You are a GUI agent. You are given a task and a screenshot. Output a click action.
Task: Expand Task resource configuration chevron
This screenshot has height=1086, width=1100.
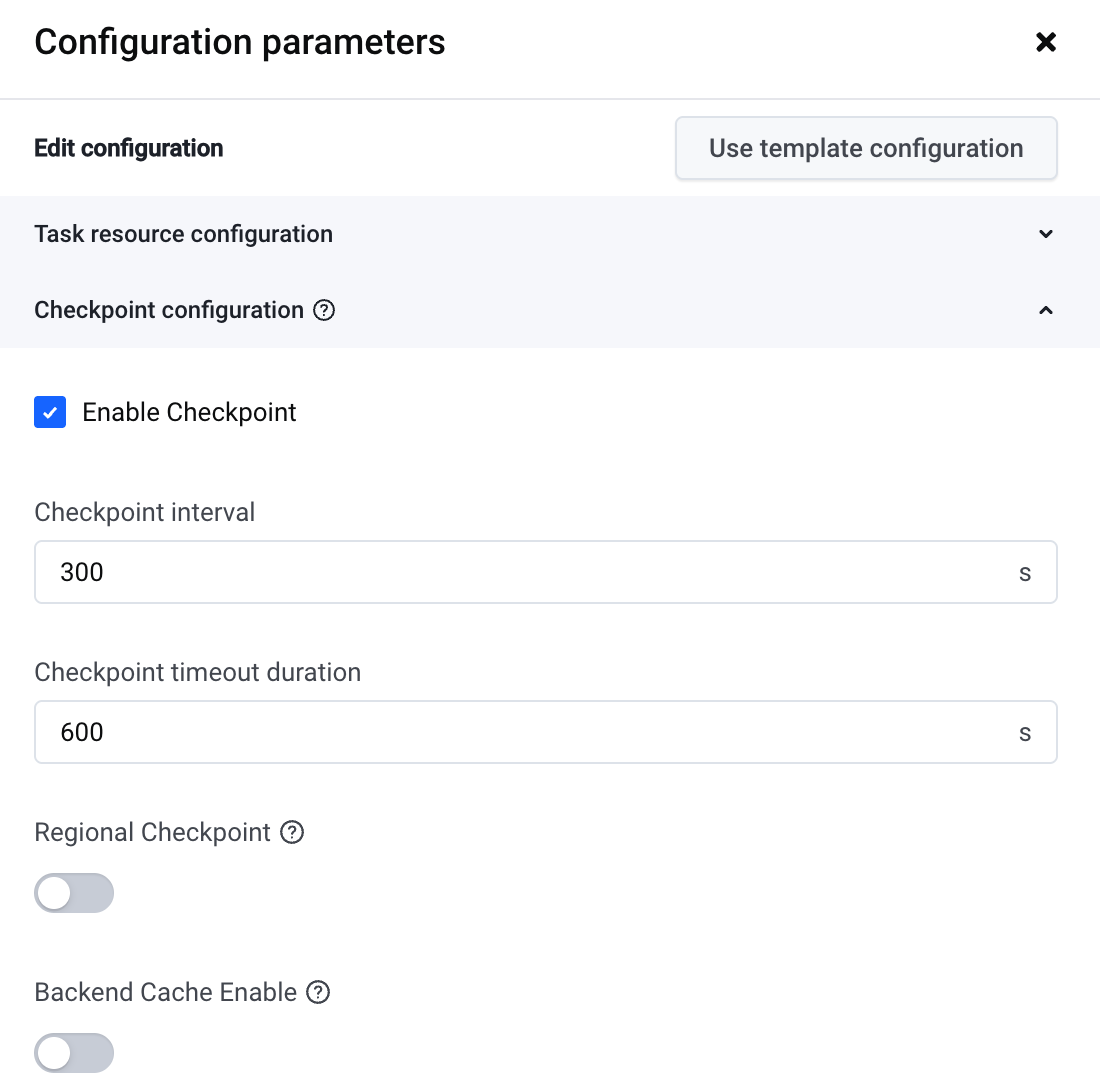[x=1046, y=234]
